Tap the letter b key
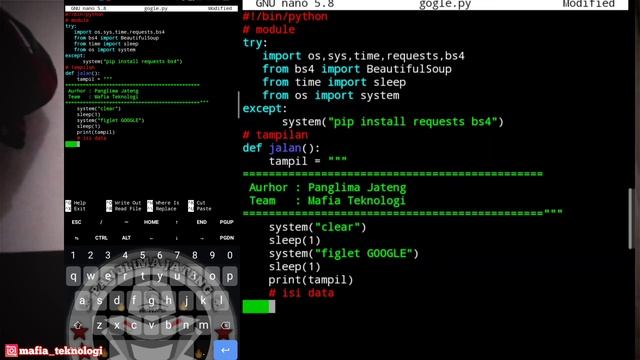This screenshot has width=640, height=360. tap(169, 326)
